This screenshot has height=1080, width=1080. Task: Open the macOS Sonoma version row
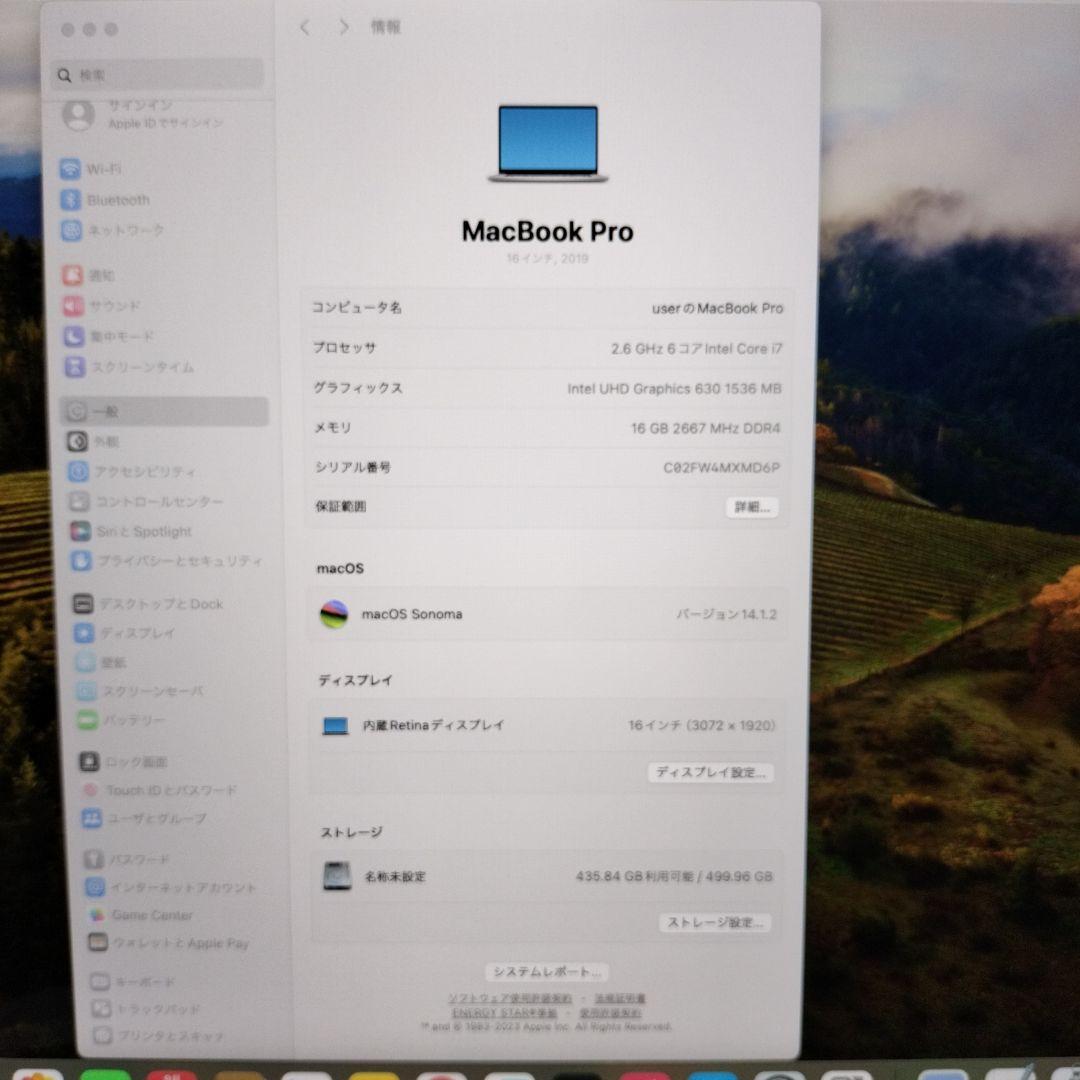click(546, 614)
